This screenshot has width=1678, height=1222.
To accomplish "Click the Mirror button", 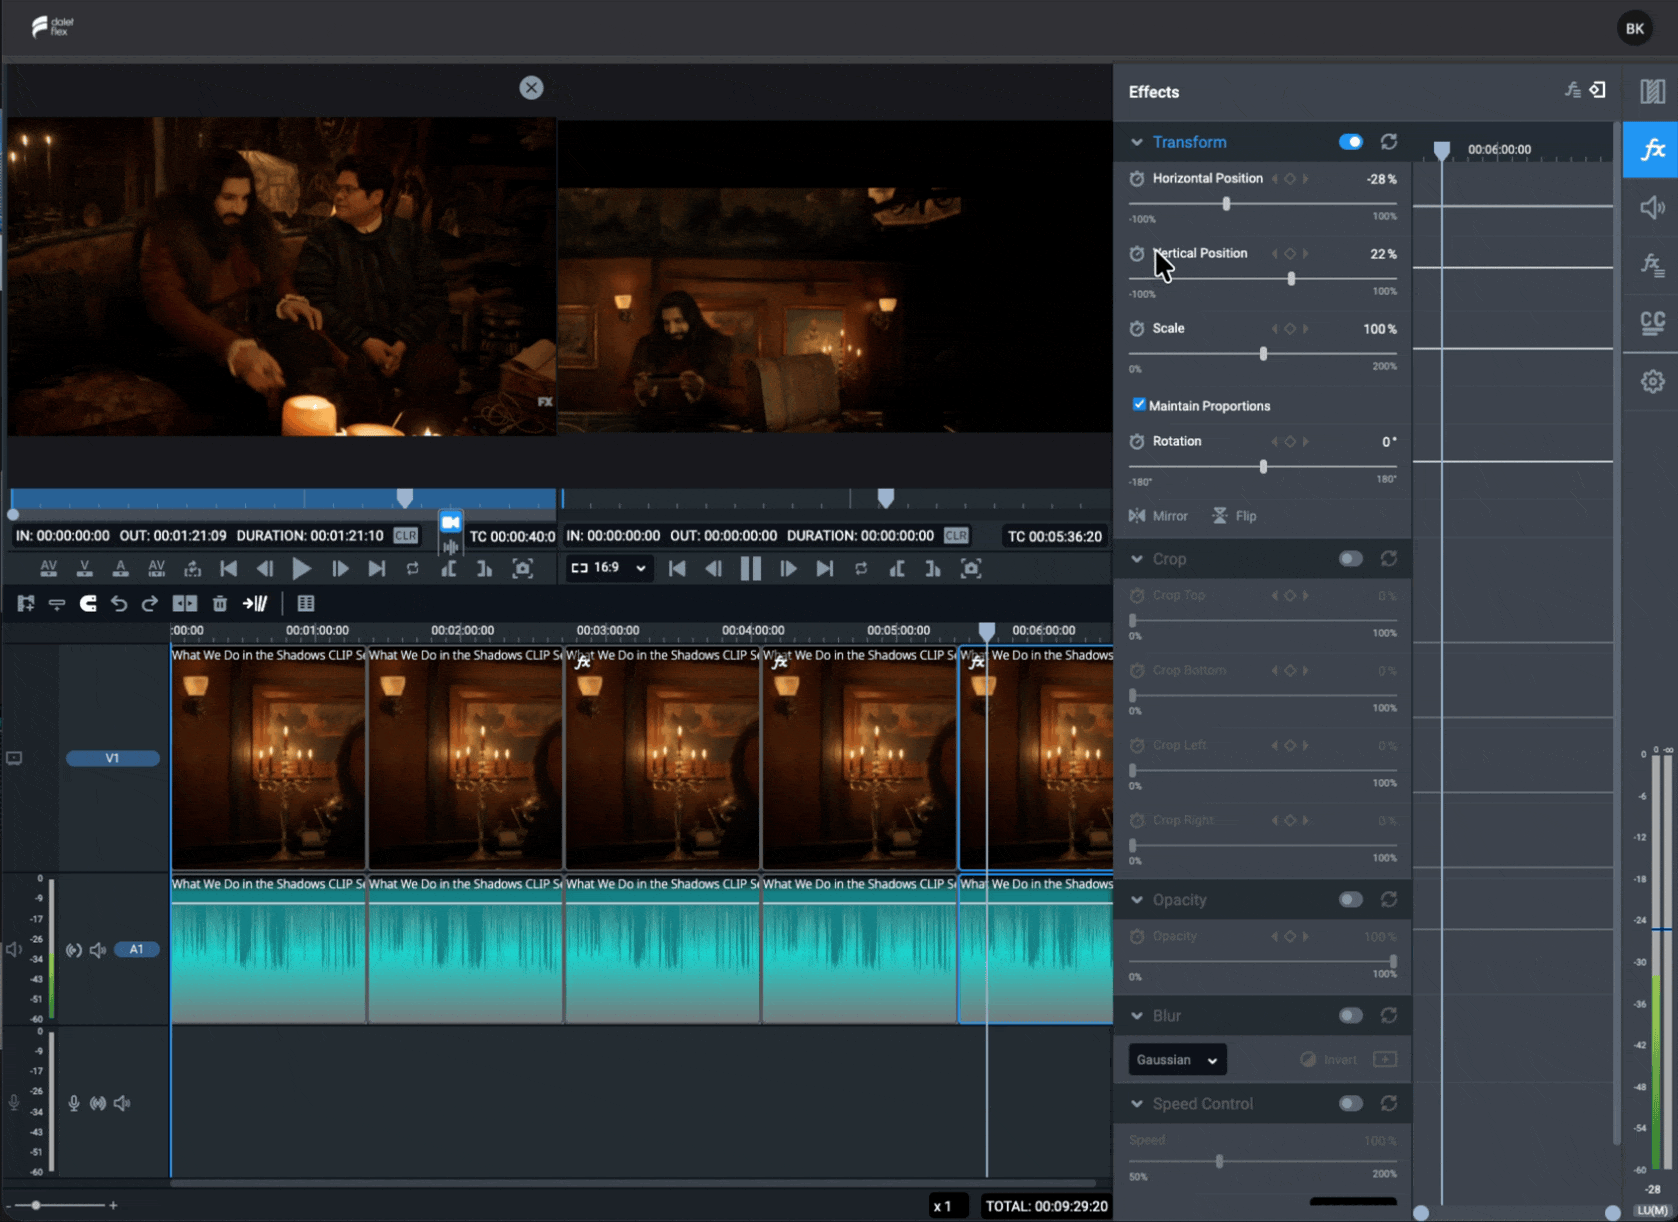I will pyautogui.click(x=1158, y=516).
